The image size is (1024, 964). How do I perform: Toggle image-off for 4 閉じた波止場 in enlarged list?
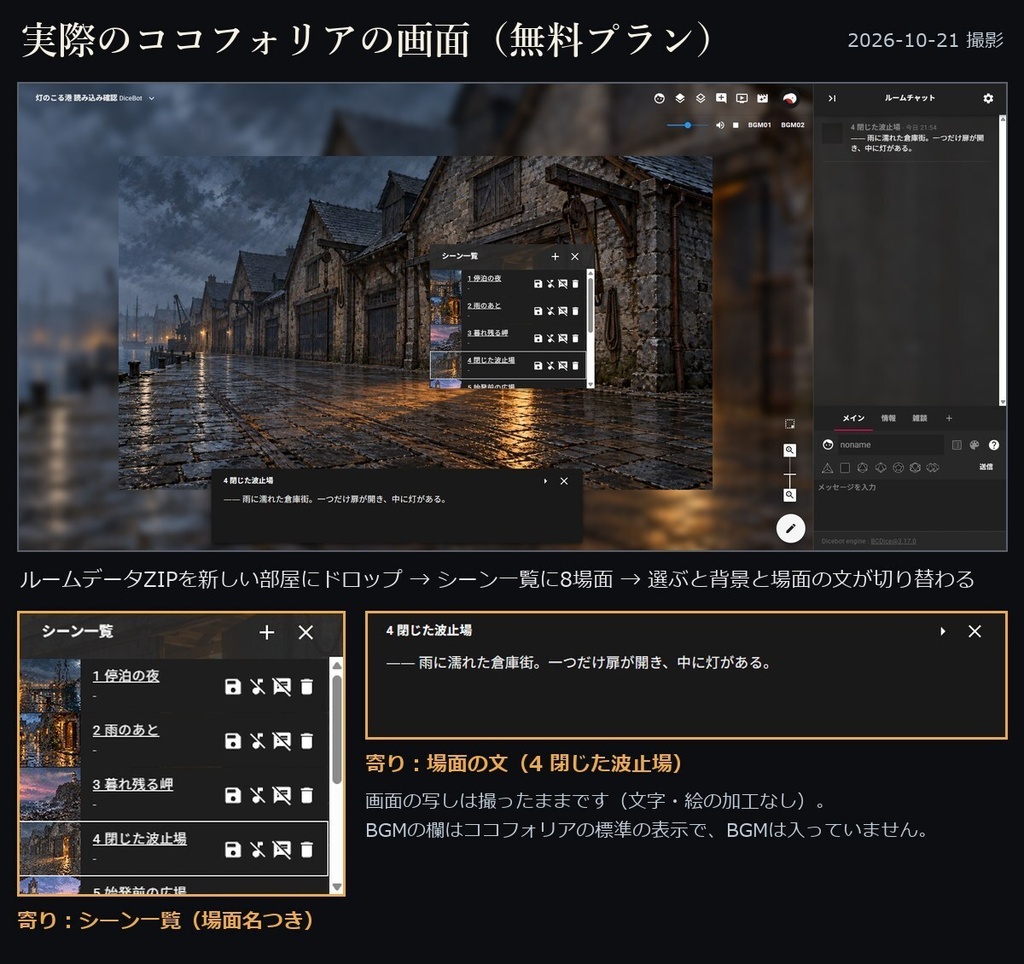click(281, 849)
